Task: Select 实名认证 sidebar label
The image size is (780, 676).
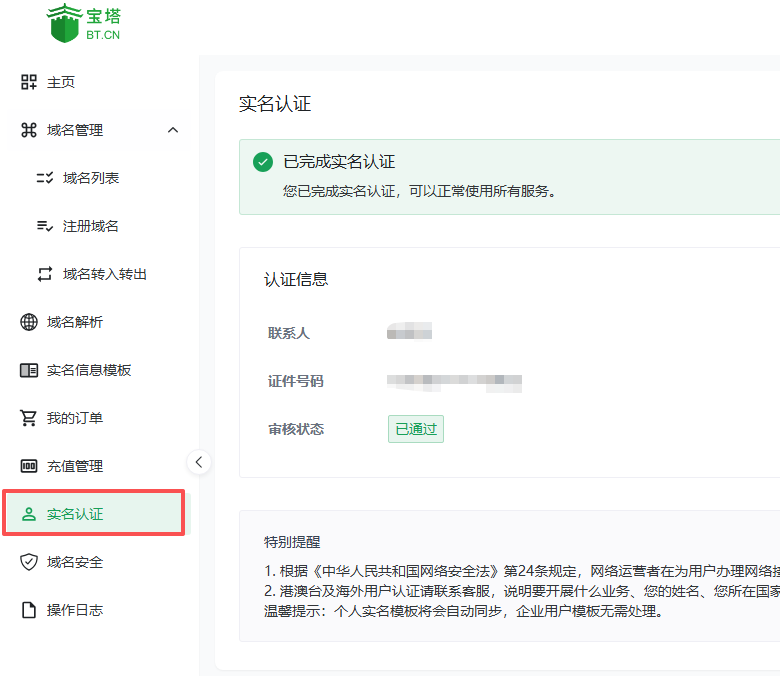Action: tap(75, 514)
